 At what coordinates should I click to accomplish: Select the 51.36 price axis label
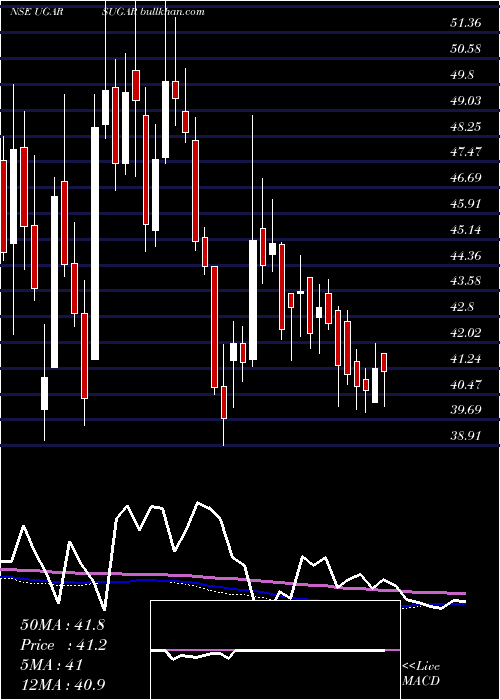[466, 22]
